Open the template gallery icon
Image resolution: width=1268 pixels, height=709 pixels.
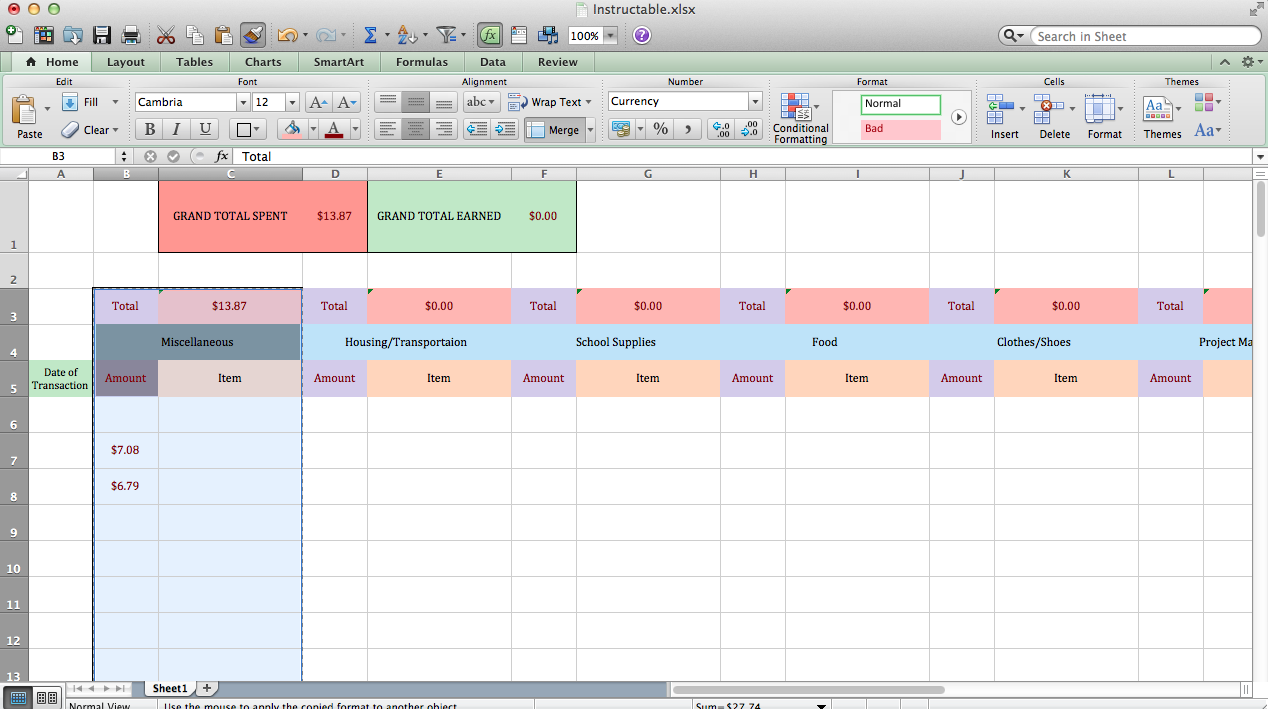click(44, 35)
